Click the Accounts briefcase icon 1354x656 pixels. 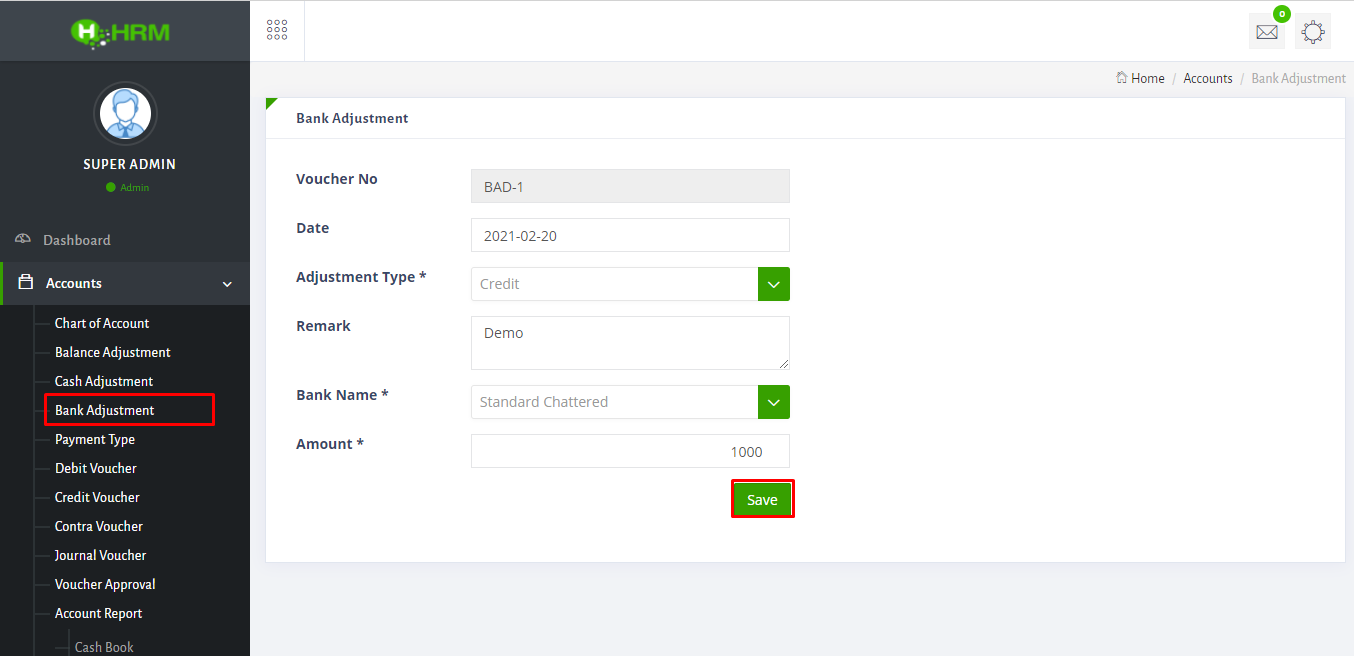(x=26, y=283)
